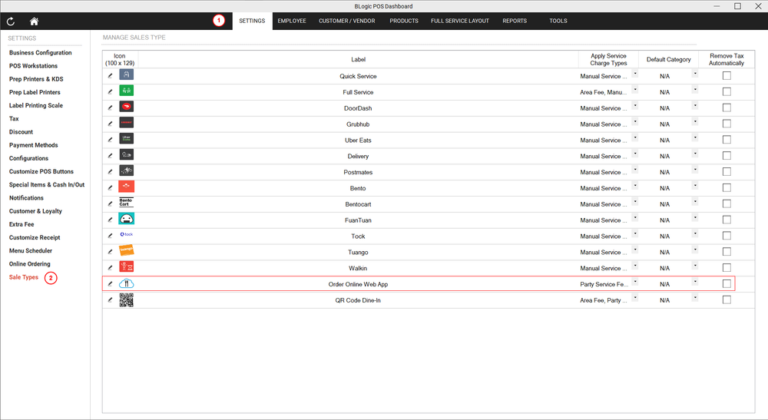This screenshot has width=768, height=420.
Task: Go to Payment Methods settings
Action: pyautogui.click(x=33, y=145)
